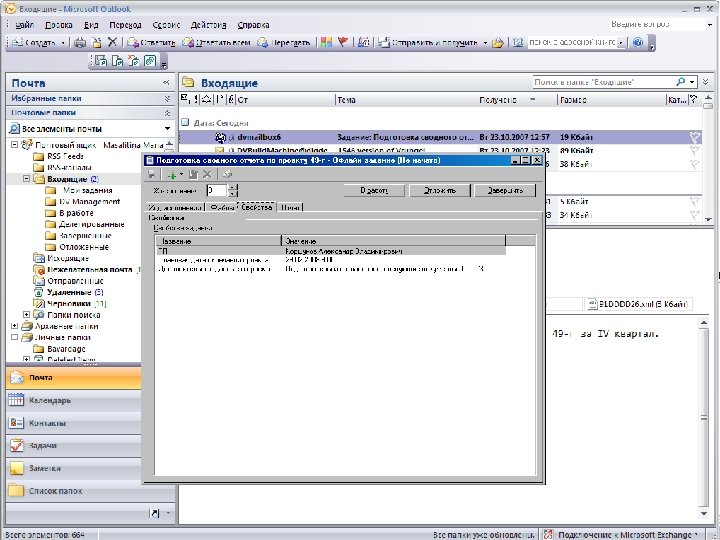This screenshot has width=720, height=540.
Task: Toggle flag on the 38 Кбайт message row
Action: click(x=694, y=164)
